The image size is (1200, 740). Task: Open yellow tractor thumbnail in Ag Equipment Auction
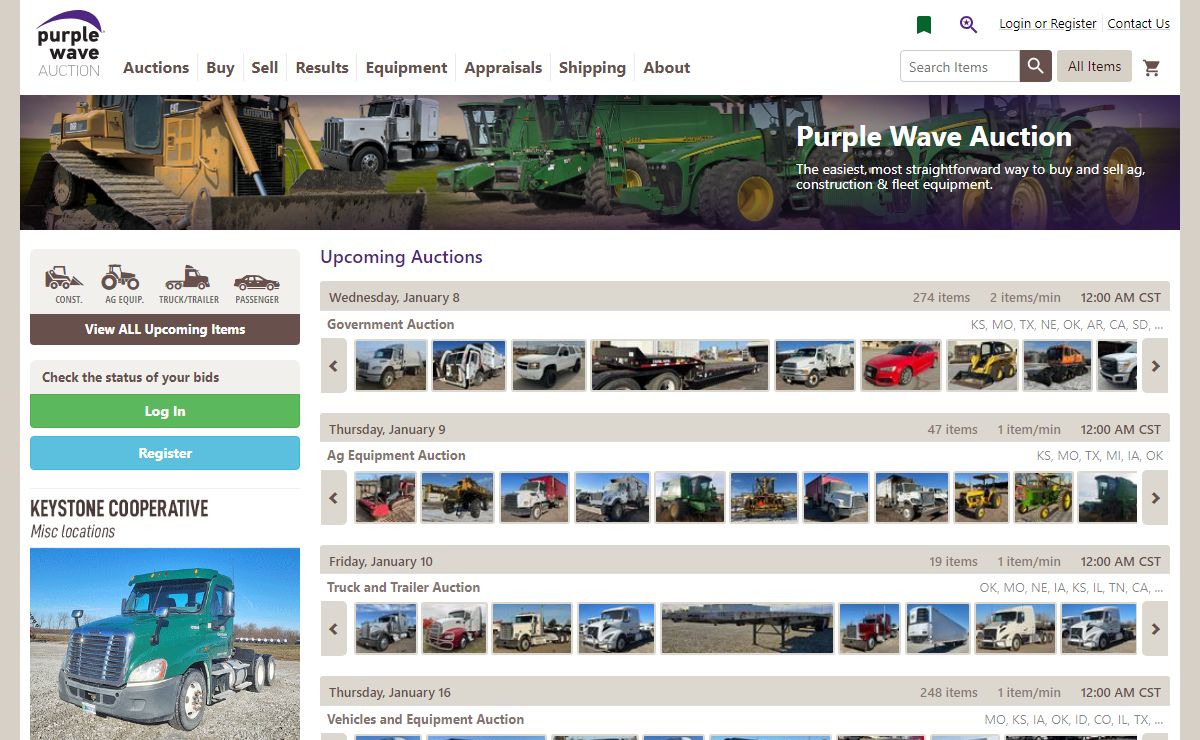coord(981,498)
